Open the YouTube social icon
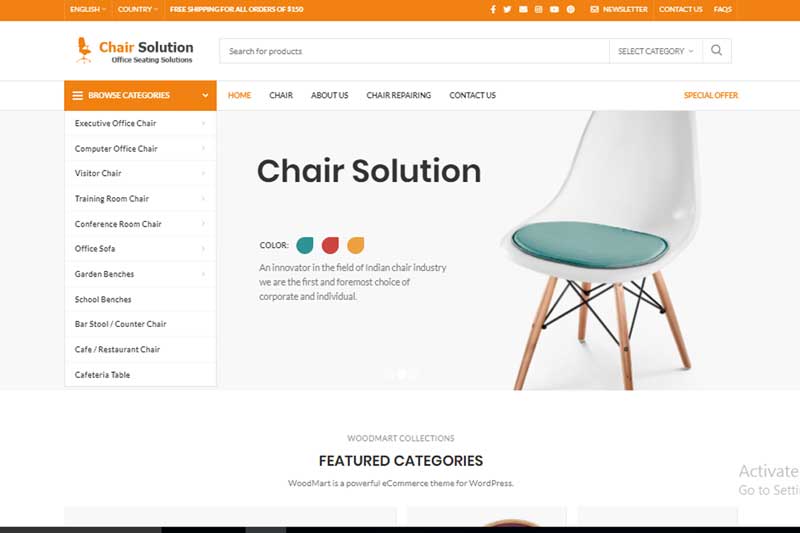The height and width of the screenshot is (533, 800). click(554, 9)
